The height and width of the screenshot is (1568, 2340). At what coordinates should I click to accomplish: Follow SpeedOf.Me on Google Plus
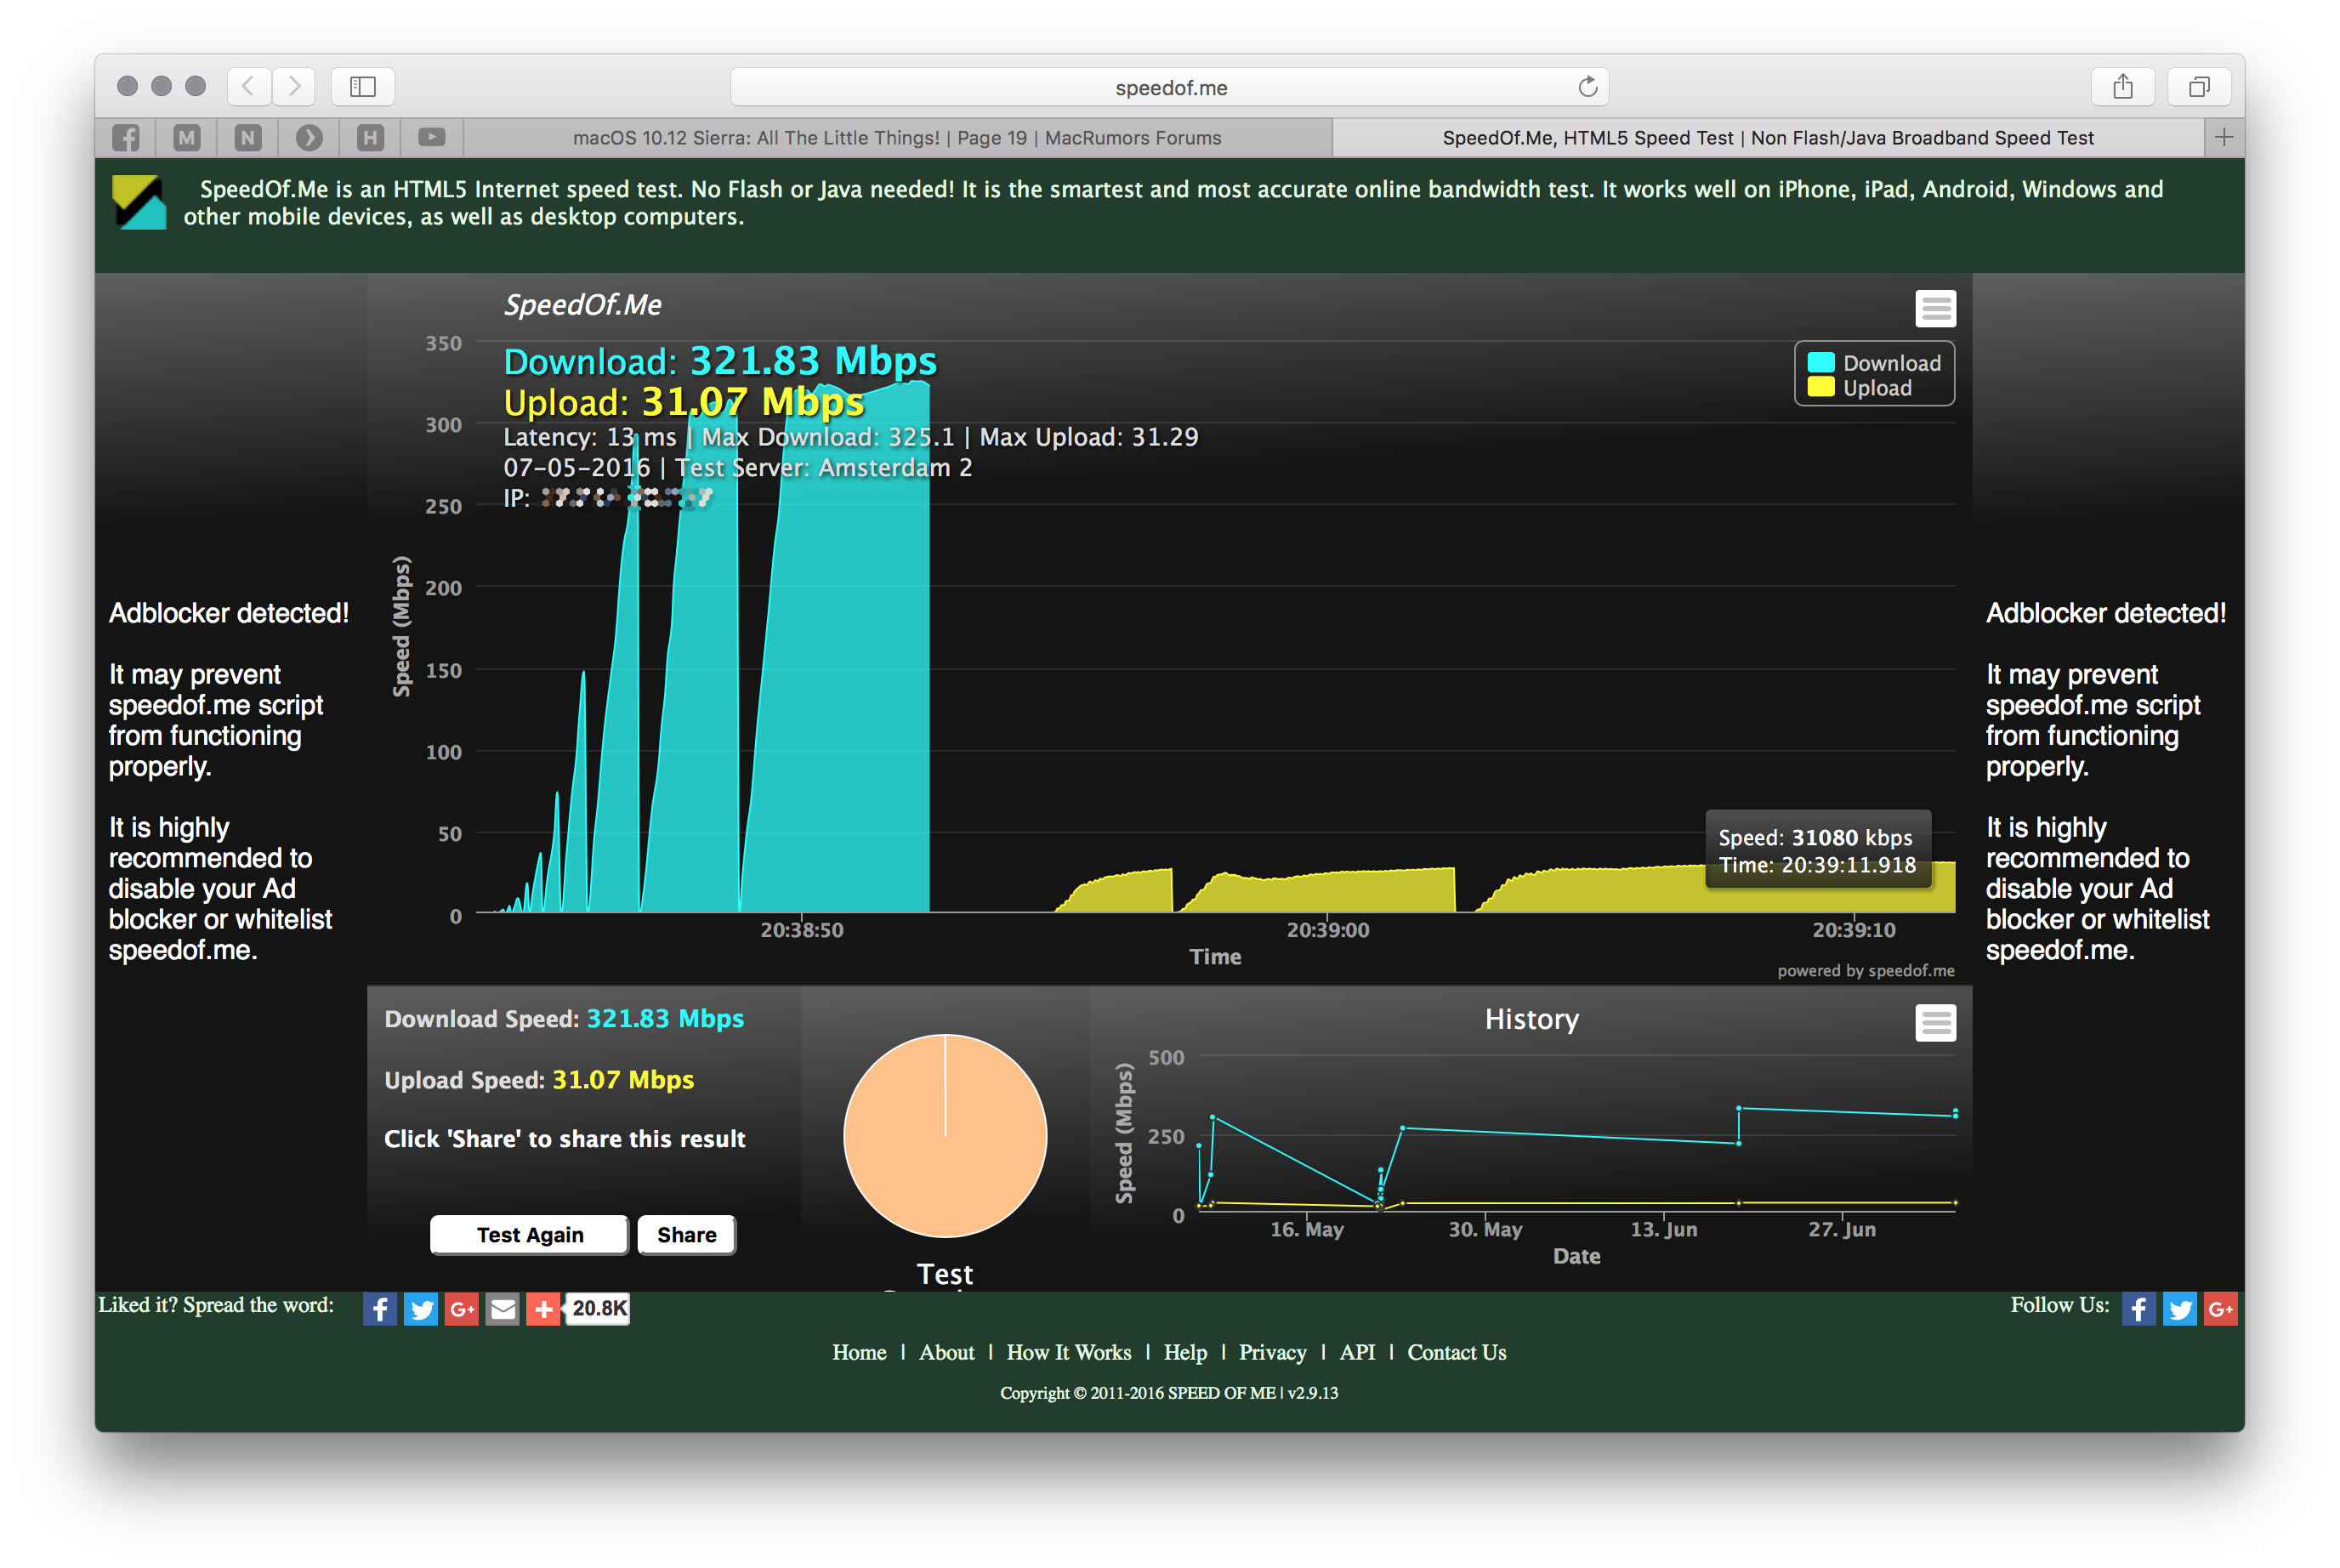[2220, 1308]
